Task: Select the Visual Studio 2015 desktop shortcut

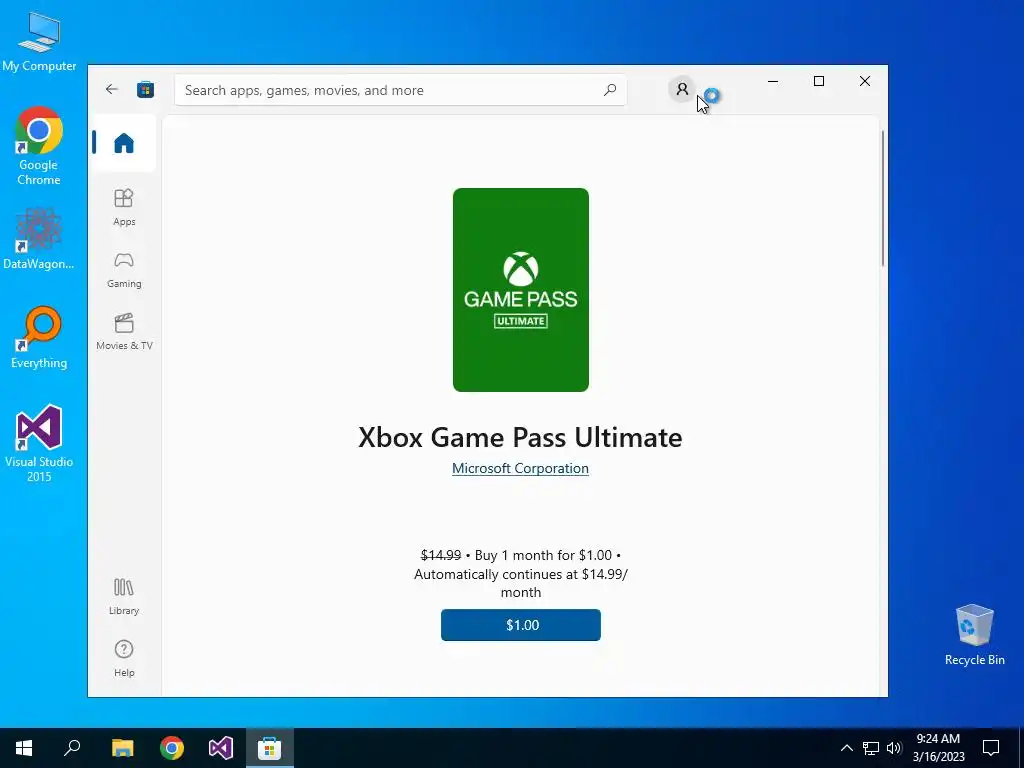Action: click(x=39, y=444)
